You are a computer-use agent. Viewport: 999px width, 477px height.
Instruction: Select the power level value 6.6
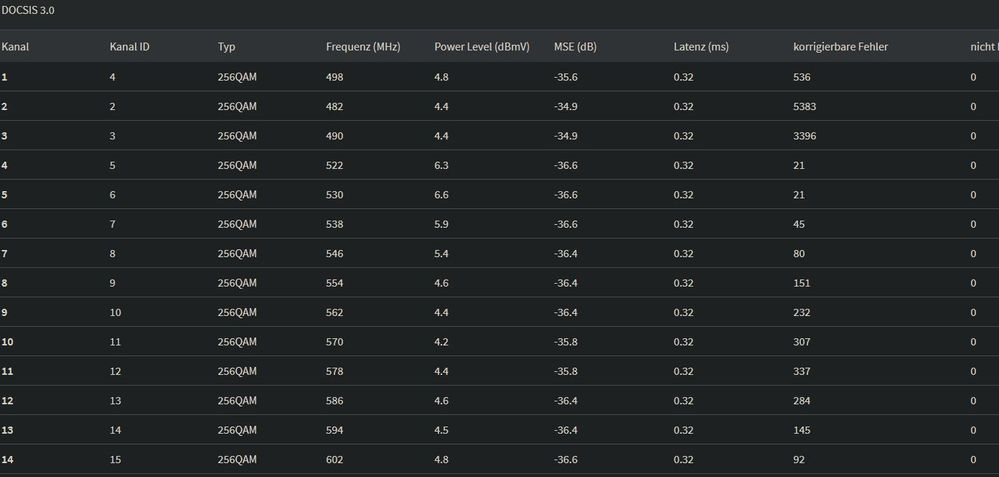click(442, 195)
